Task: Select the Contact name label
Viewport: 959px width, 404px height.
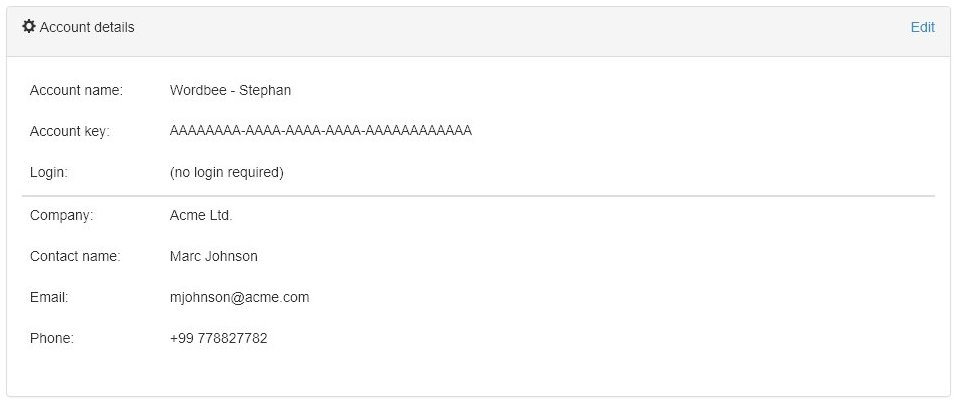Action: tap(75, 256)
